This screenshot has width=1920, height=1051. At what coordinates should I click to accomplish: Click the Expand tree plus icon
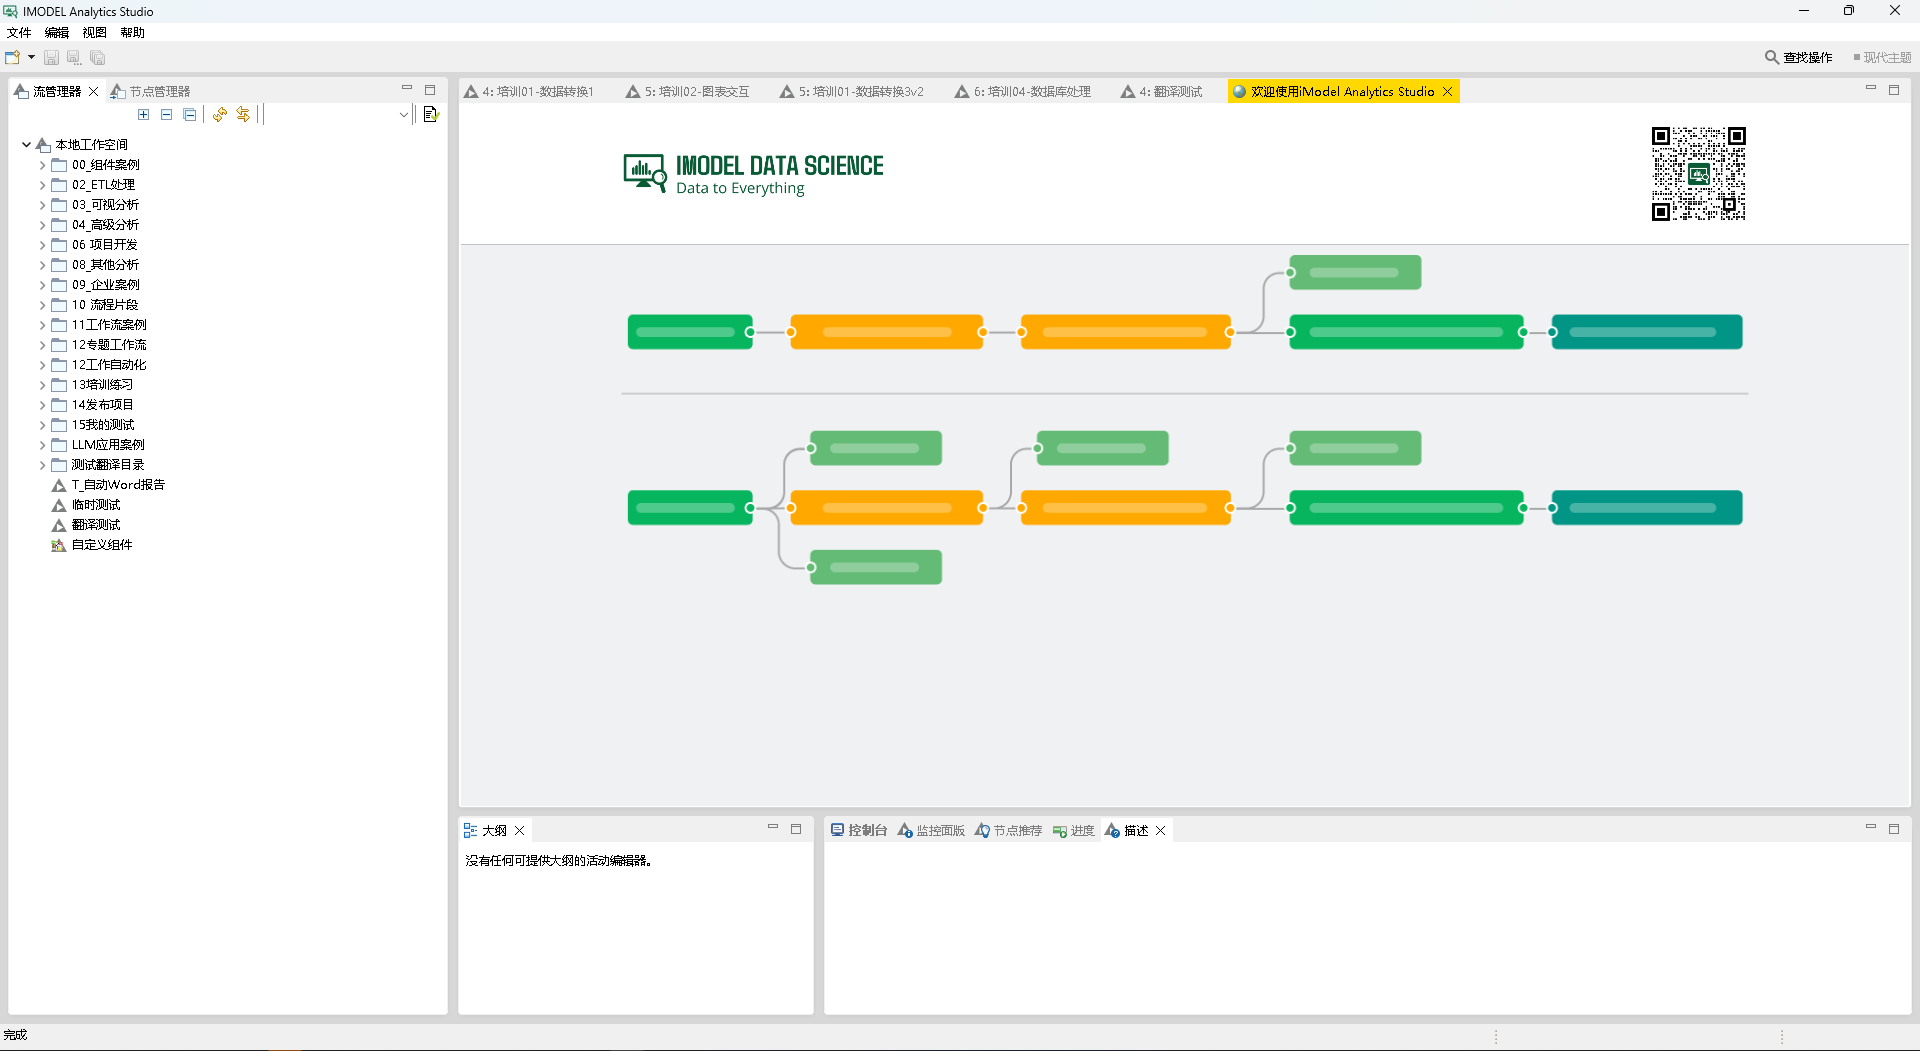(x=144, y=115)
